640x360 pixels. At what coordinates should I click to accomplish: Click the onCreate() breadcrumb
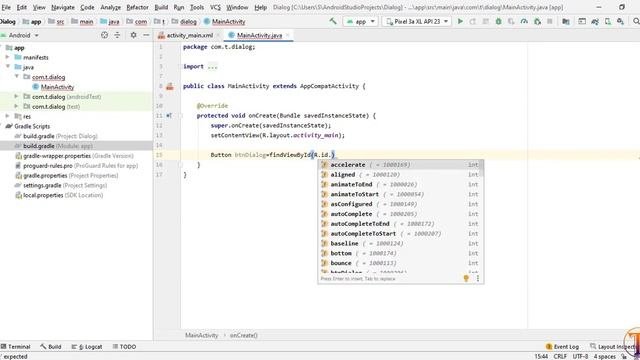[x=243, y=335]
